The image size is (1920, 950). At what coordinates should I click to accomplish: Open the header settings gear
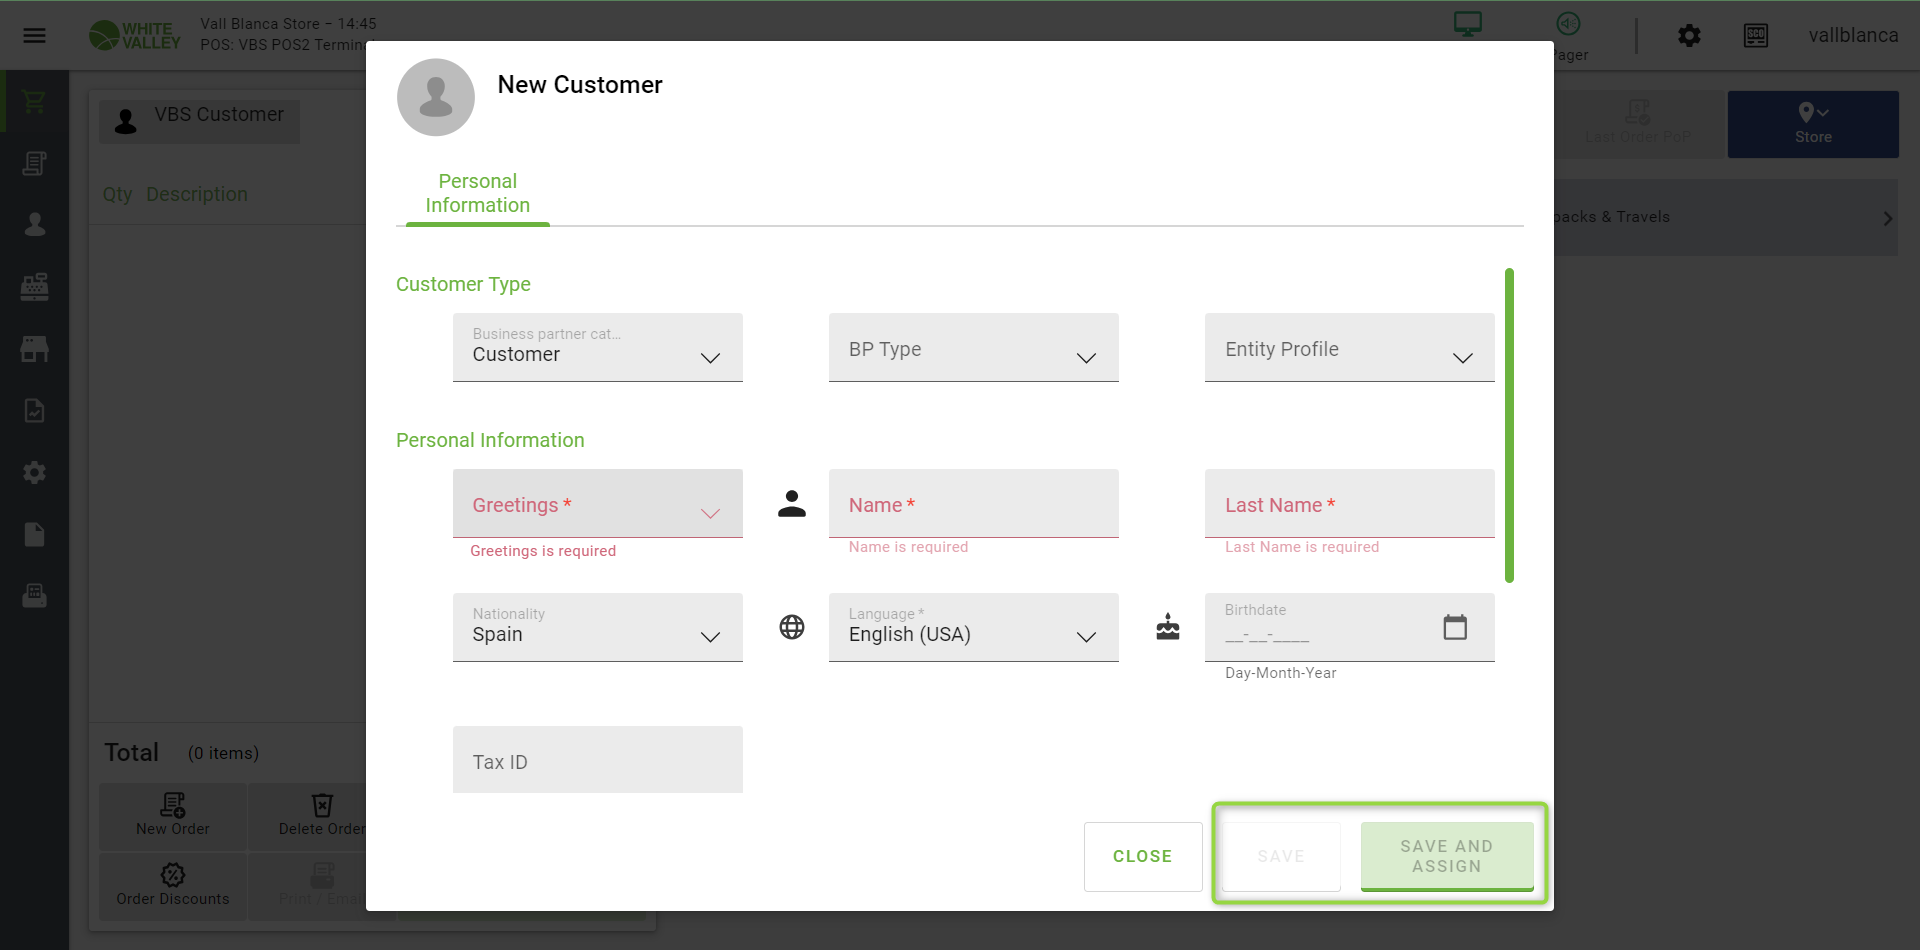[1689, 36]
